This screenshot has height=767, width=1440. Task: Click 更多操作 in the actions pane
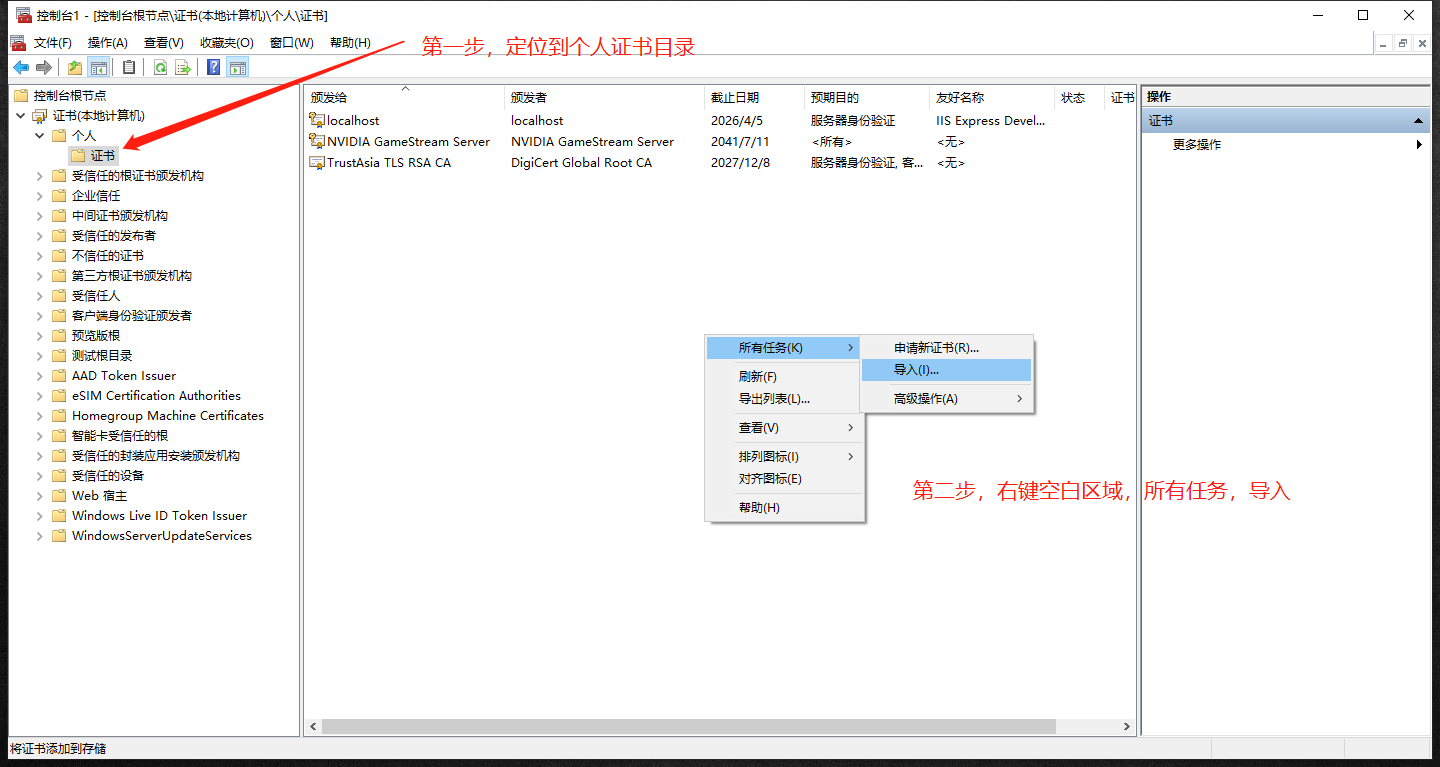pos(1197,144)
